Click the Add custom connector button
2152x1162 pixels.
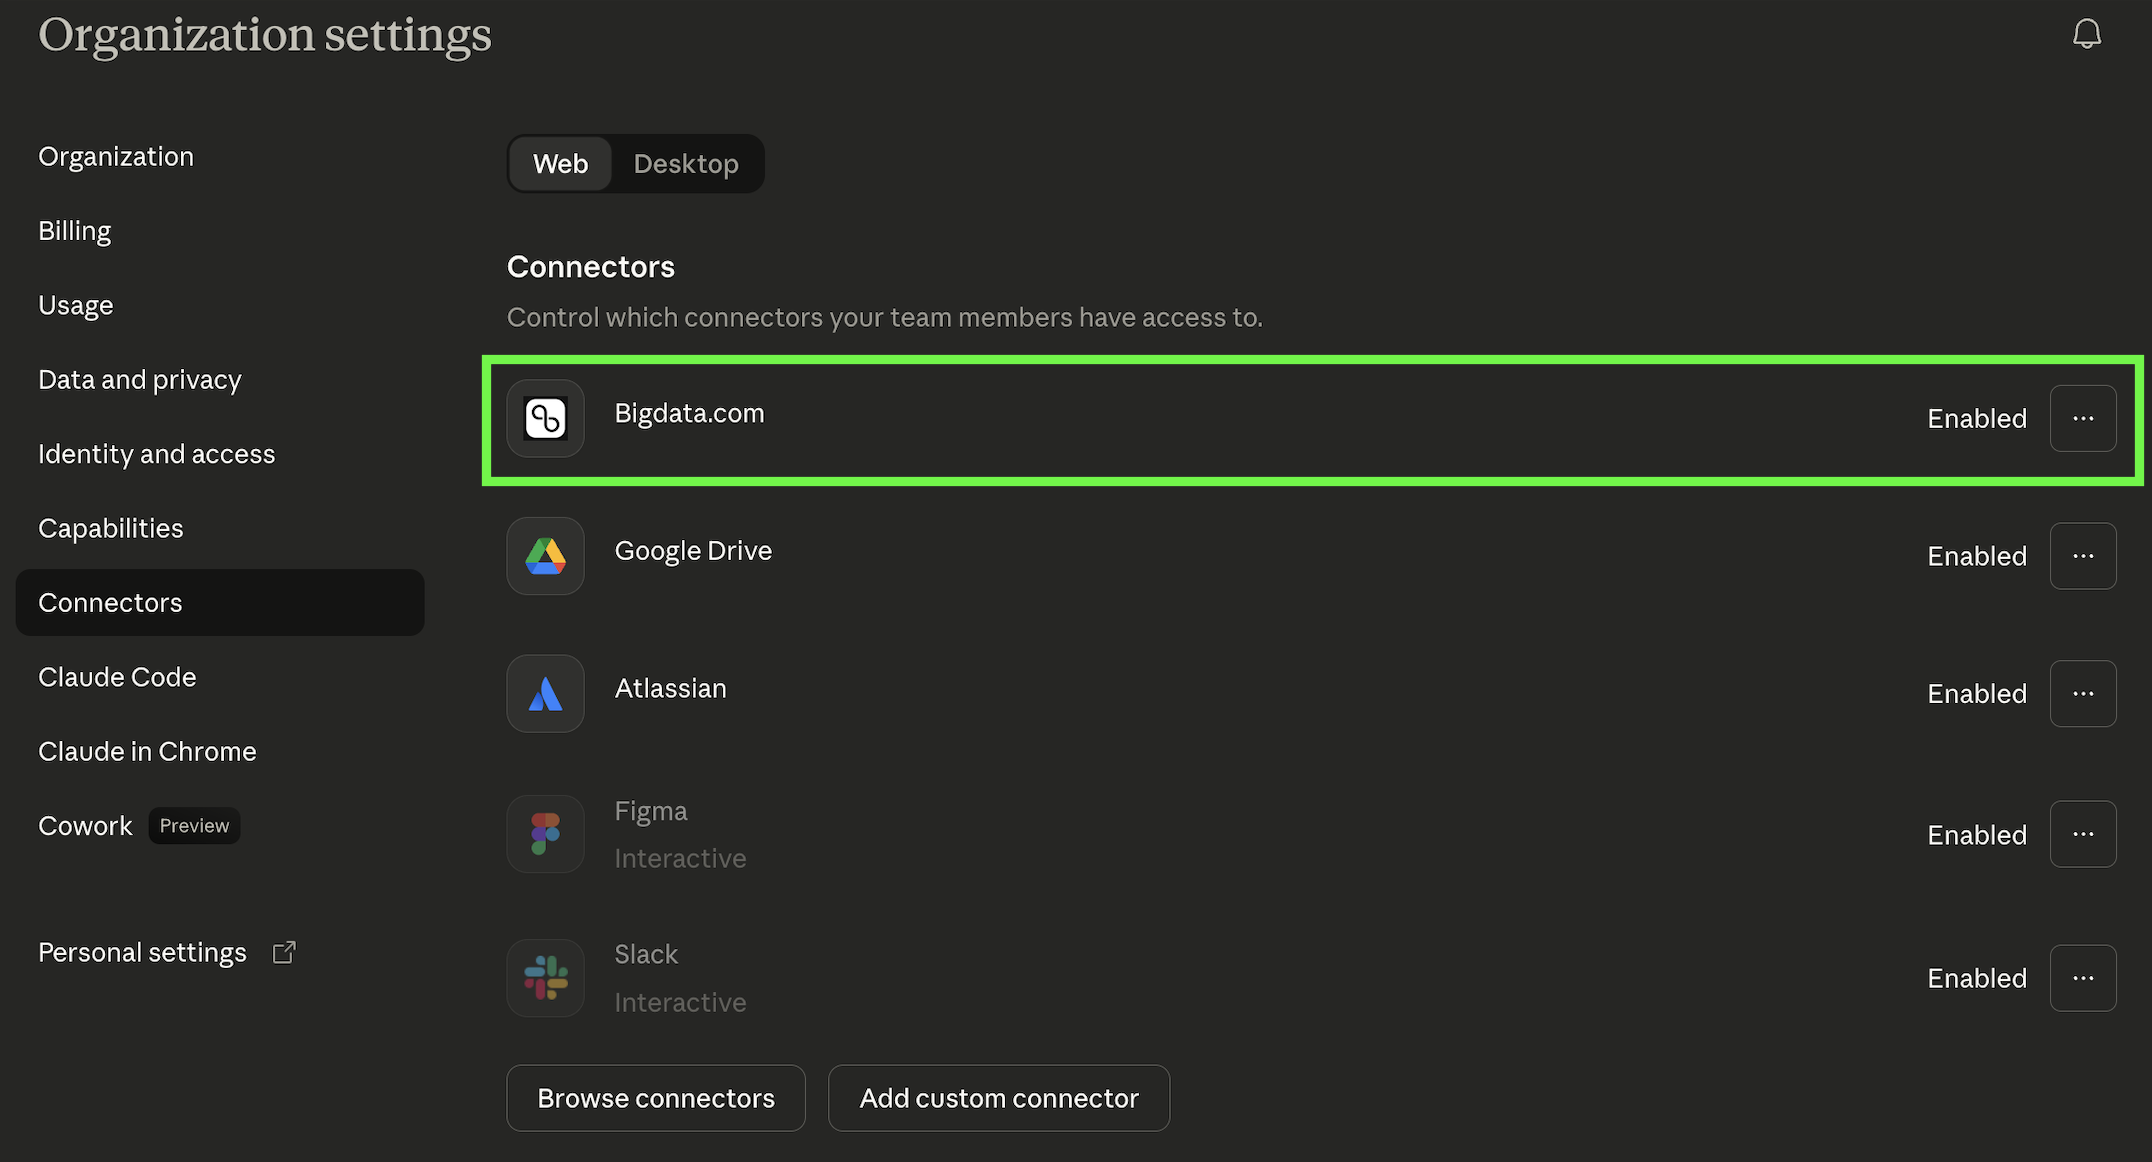coord(998,1097)
